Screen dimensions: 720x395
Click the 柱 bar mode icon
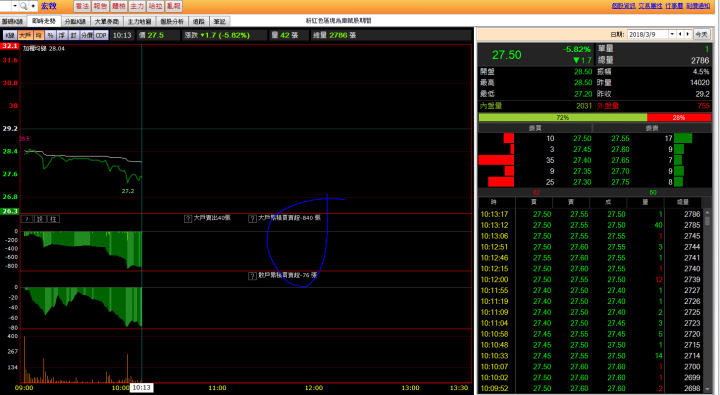tap(53, 219)
